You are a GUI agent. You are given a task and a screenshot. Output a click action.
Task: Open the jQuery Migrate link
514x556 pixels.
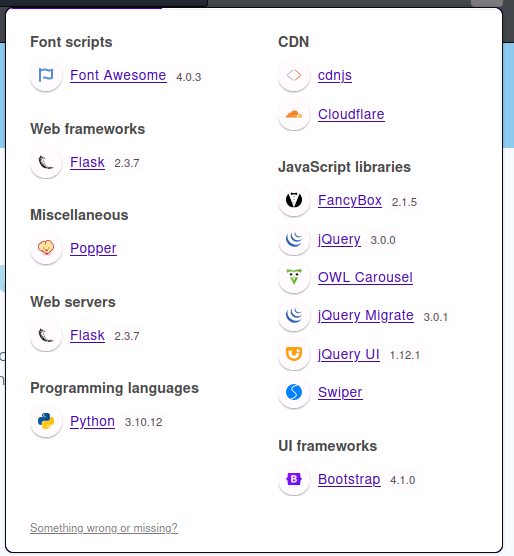(366, 315)
